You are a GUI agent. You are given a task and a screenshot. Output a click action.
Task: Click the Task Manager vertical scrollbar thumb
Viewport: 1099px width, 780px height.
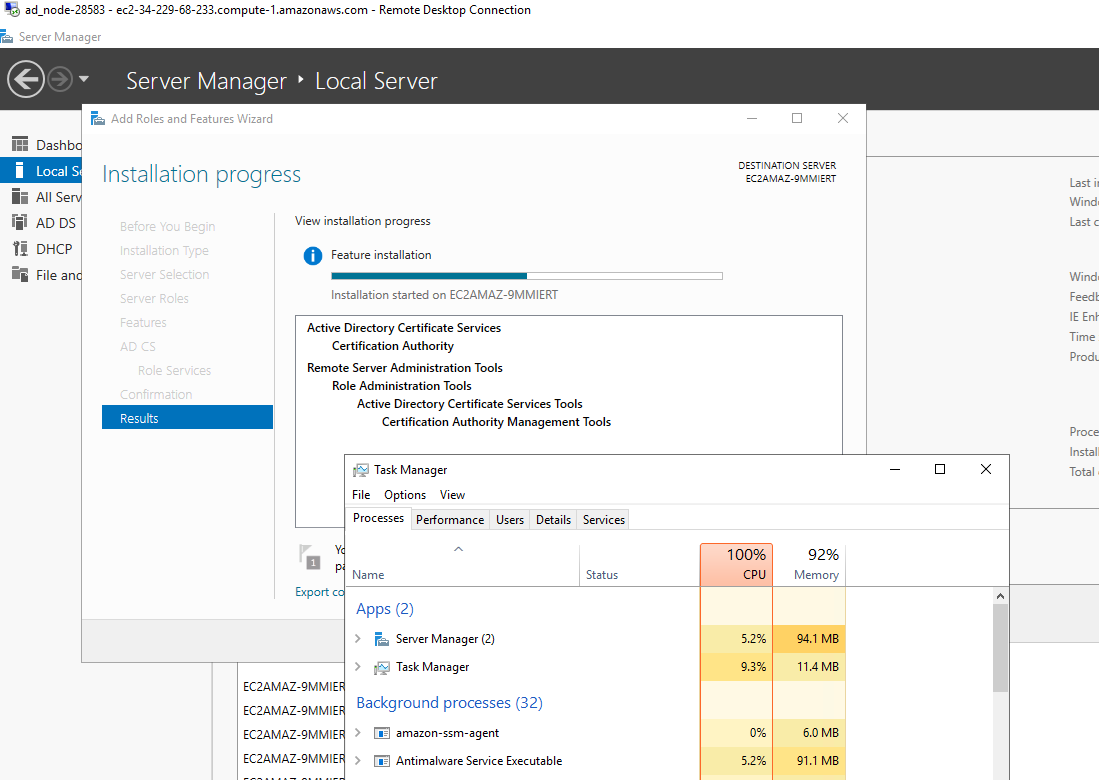point(1001,647)
